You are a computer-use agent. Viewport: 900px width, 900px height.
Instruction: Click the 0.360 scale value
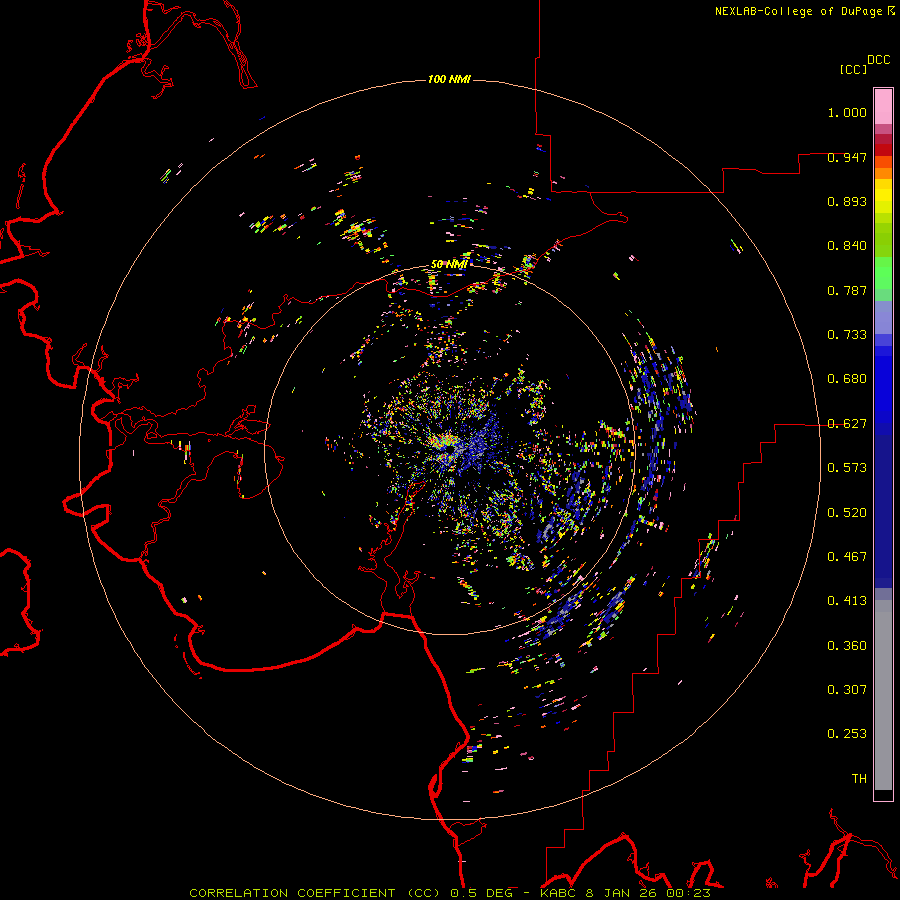pyautogui.click(x=847, y=646)
